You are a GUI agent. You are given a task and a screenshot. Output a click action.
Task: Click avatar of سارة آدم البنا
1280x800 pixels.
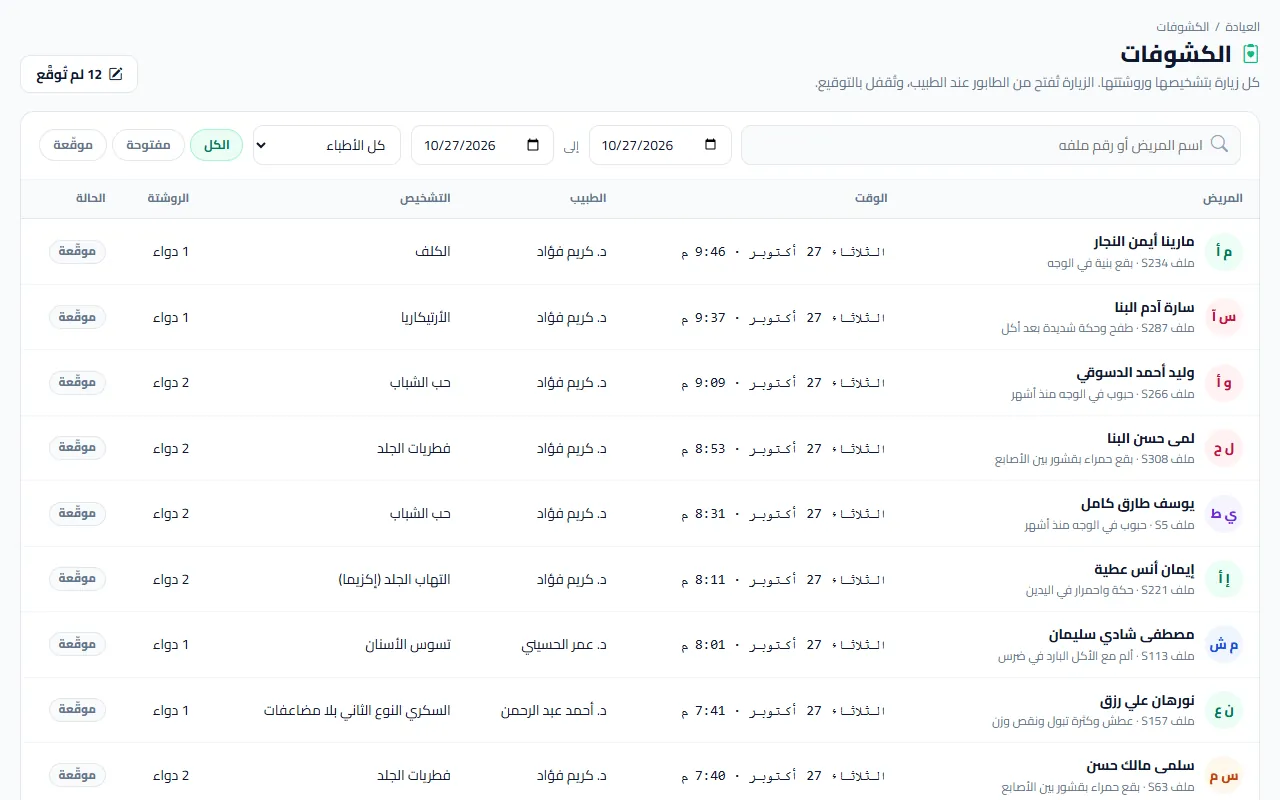1224,318
